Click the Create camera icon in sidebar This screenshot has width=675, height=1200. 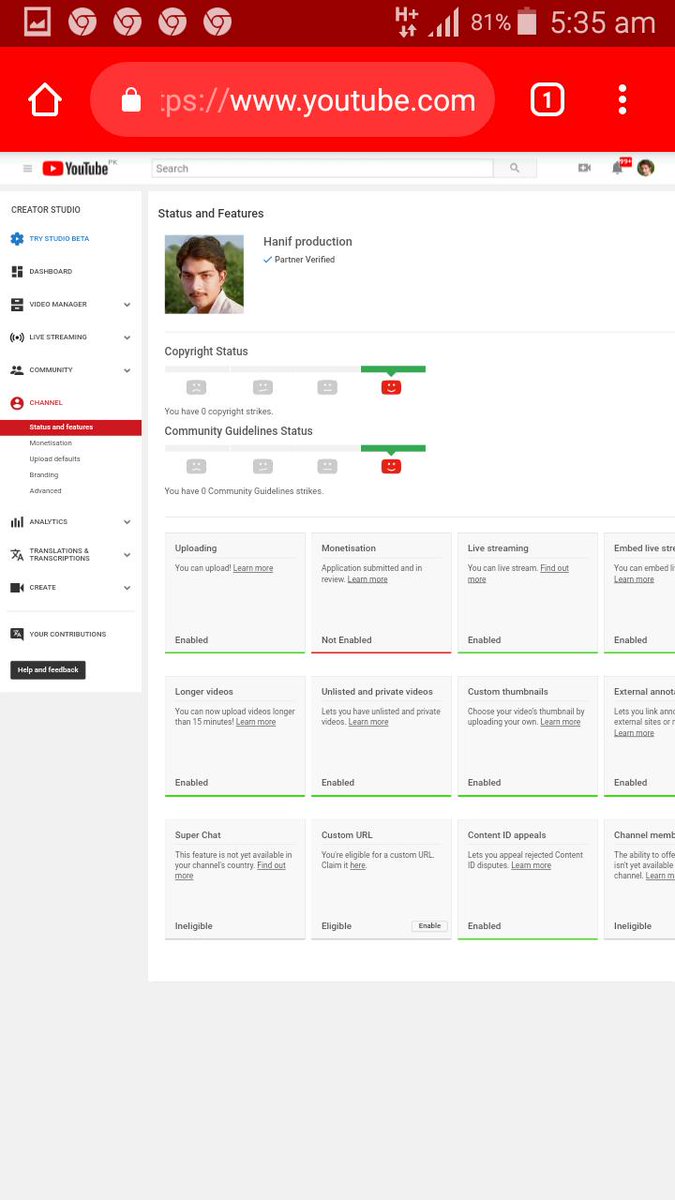[x=17, y=588]
